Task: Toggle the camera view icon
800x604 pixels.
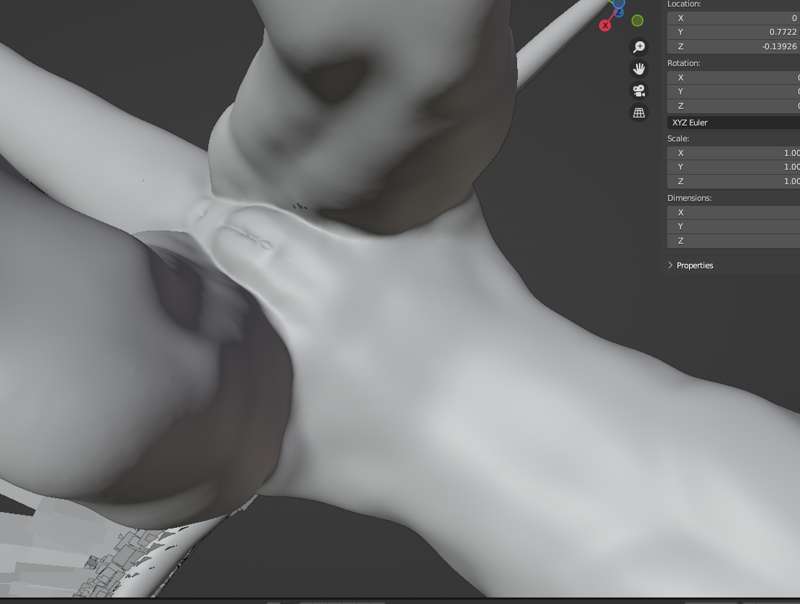Action: tap(639, 91)
